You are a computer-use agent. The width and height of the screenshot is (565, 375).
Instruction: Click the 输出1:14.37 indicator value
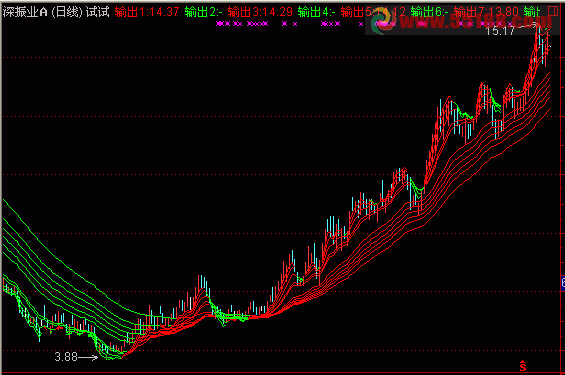(x=147, y=12)
